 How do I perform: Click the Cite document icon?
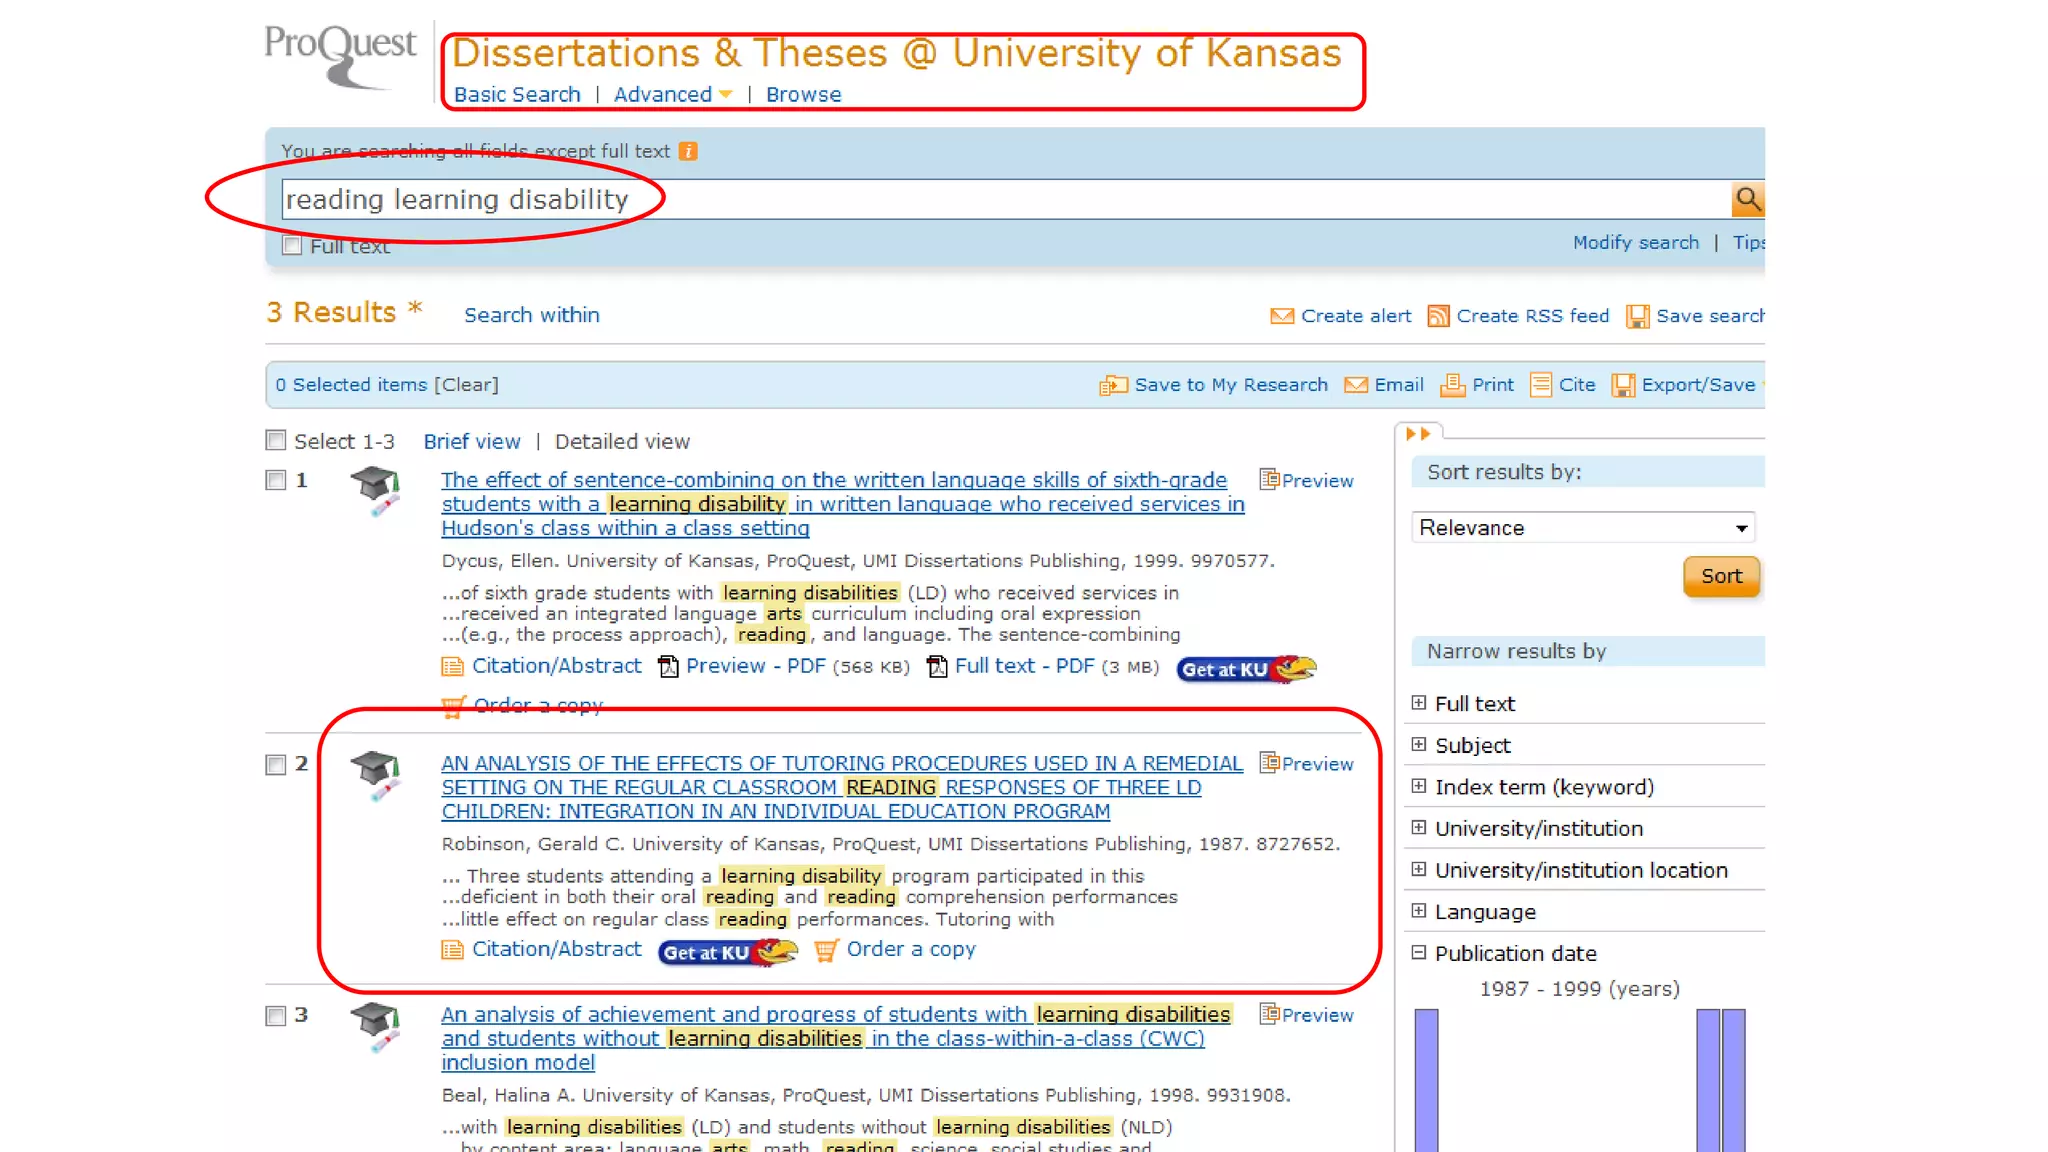click(x=1541, y=385)
